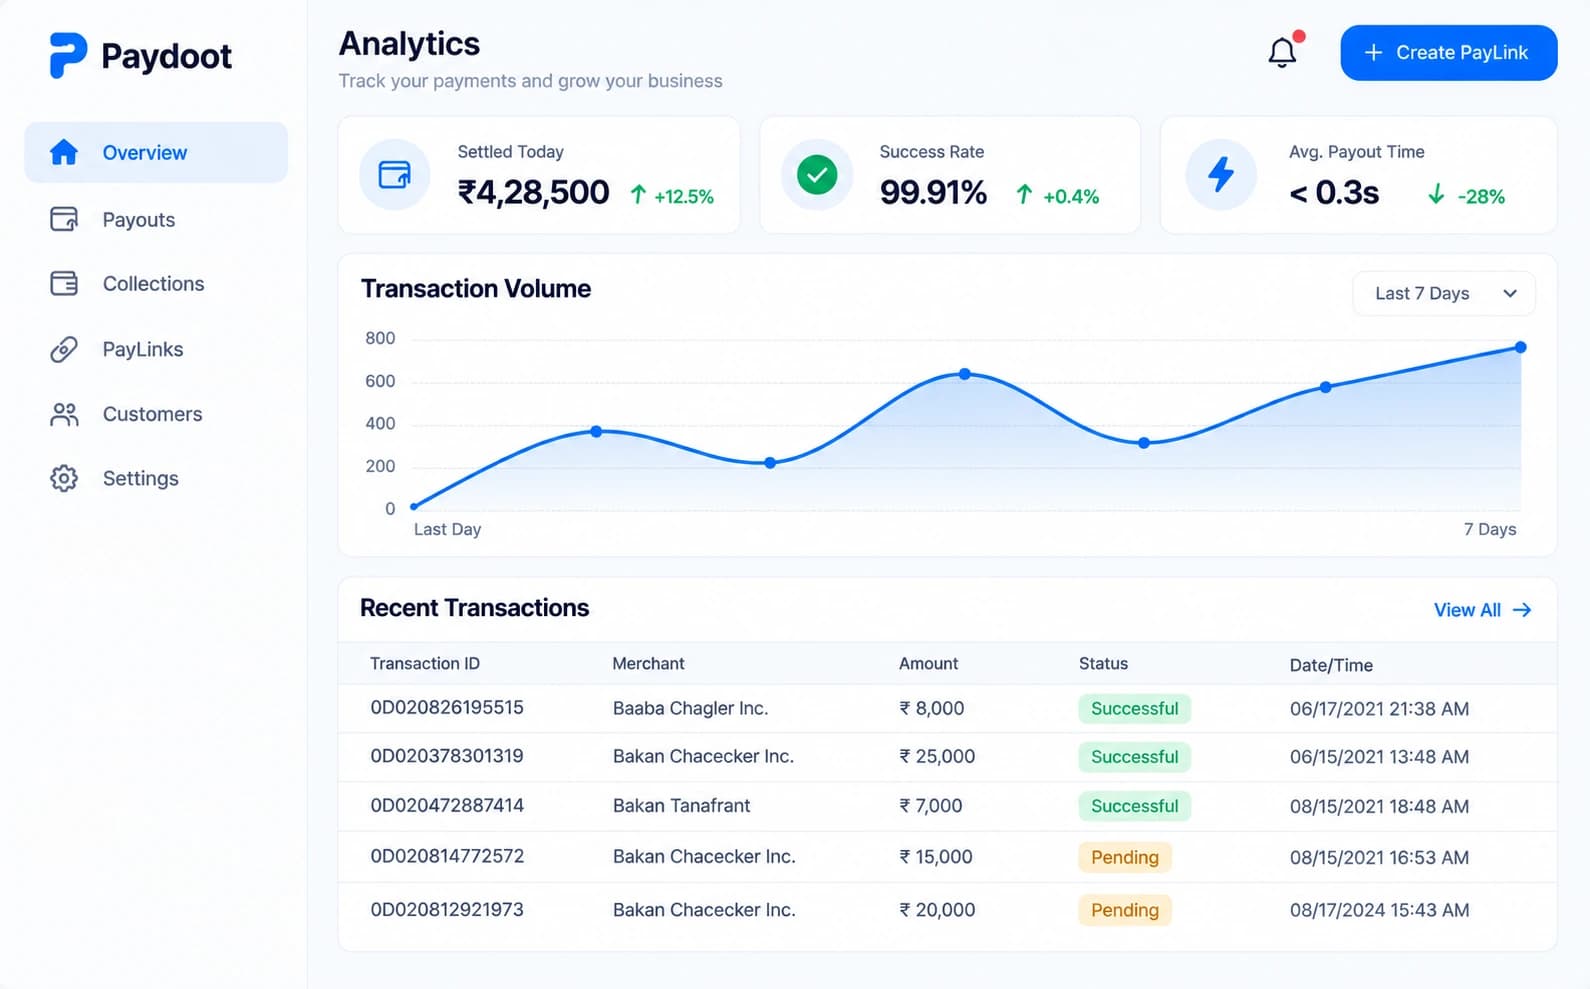This screenshot has height=989, width=1590.
Task: Click the Success Rate checkmark icon
Action: coord(817,175)
